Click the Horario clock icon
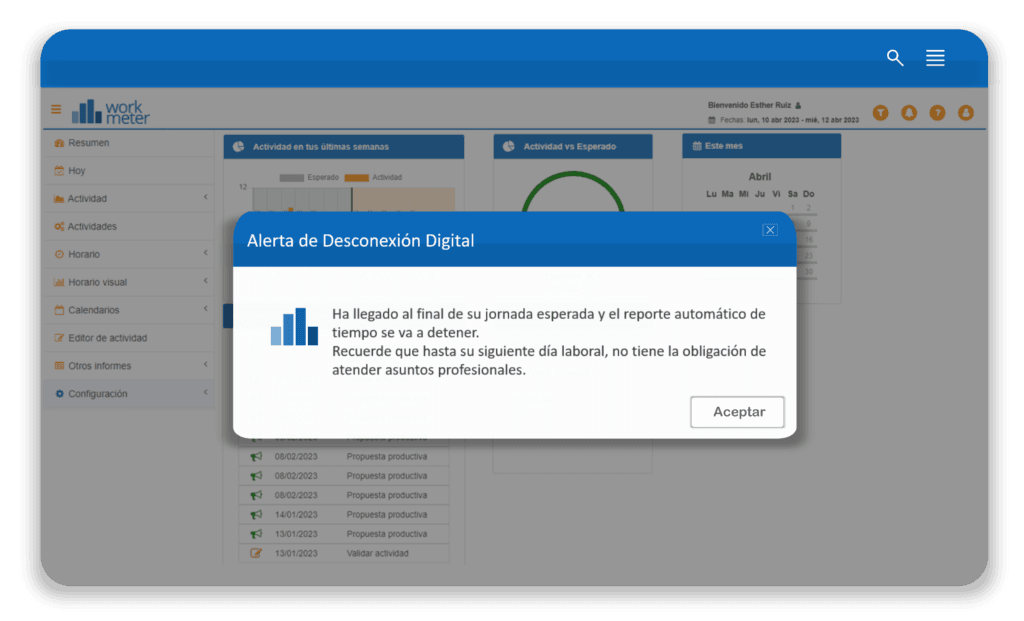The height and width of the screenshot is (621, 1024). pos(59,255)
